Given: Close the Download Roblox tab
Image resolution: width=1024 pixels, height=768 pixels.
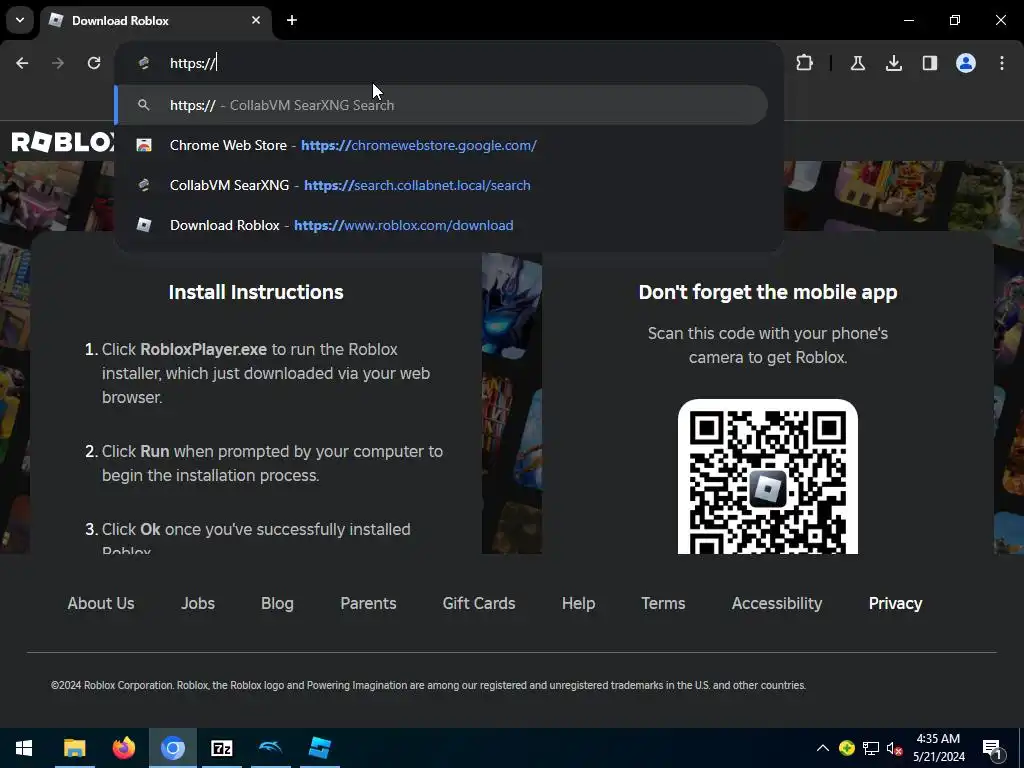Looking at the screenshot, I should [x=256, y=20].
